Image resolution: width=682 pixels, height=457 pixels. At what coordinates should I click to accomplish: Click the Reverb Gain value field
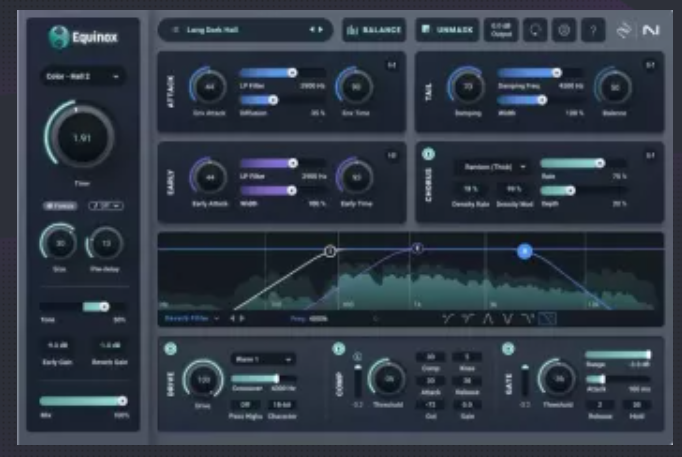point(110,345)
